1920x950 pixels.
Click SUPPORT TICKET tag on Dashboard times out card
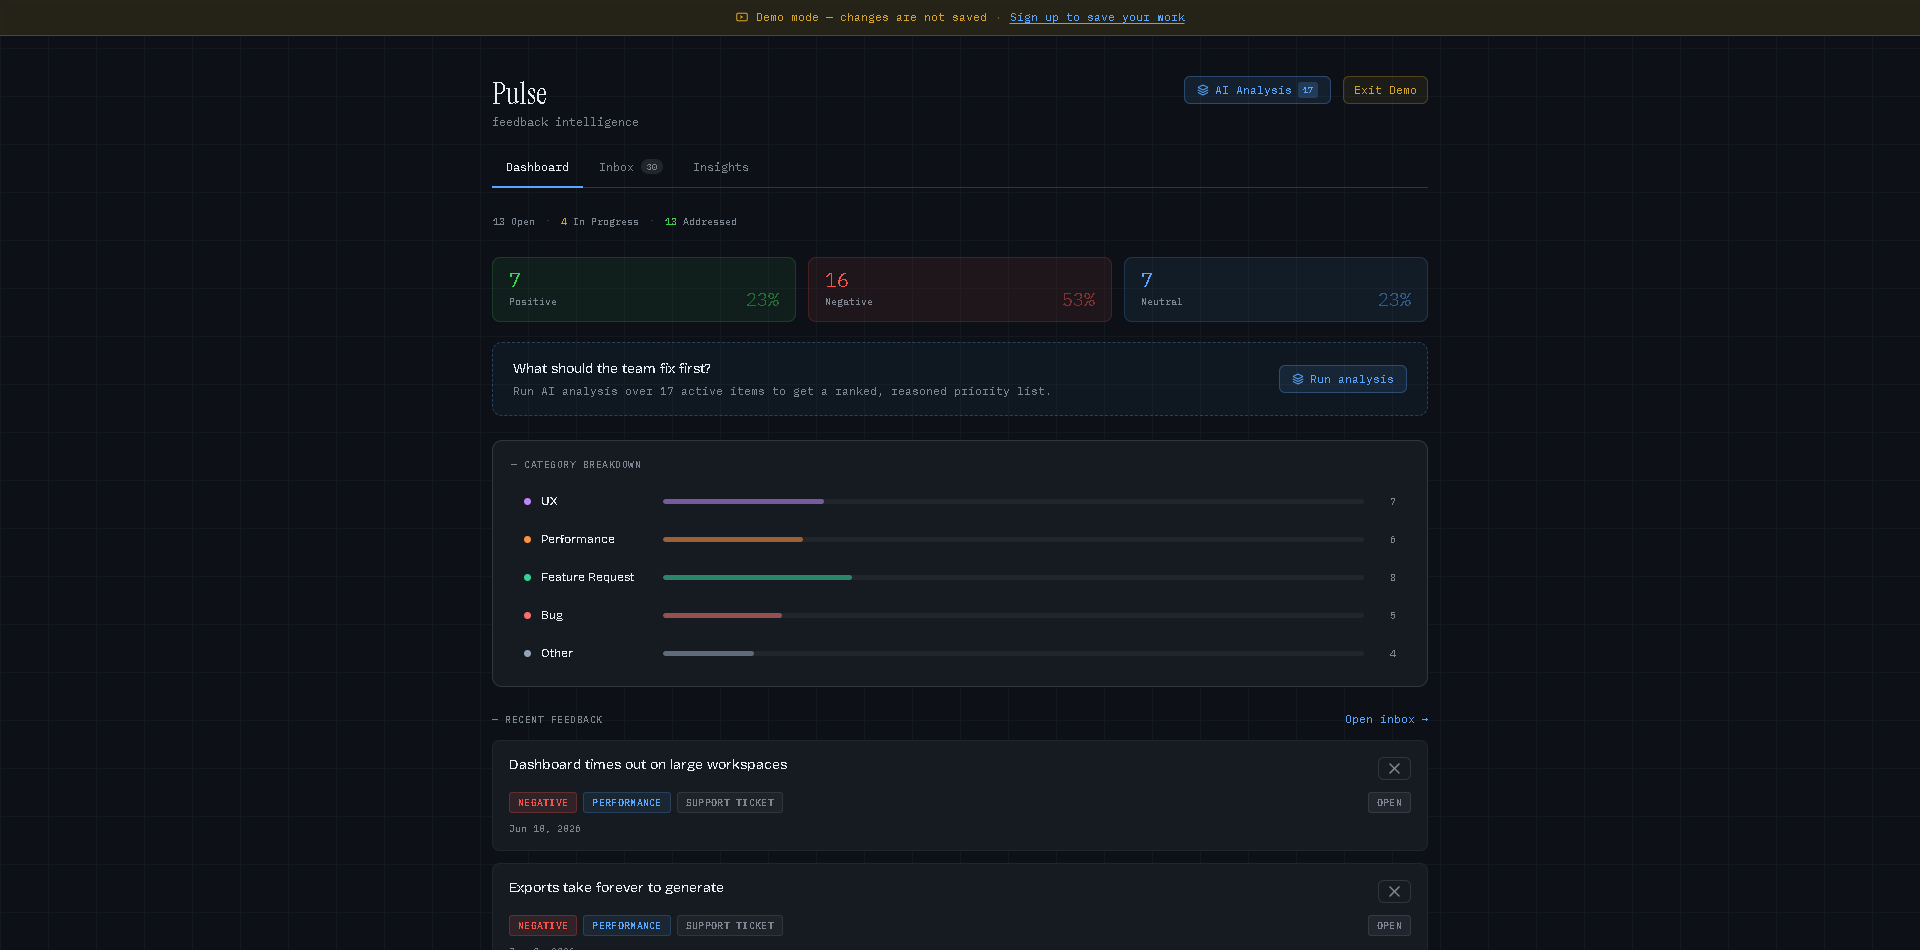pos(730,802)
